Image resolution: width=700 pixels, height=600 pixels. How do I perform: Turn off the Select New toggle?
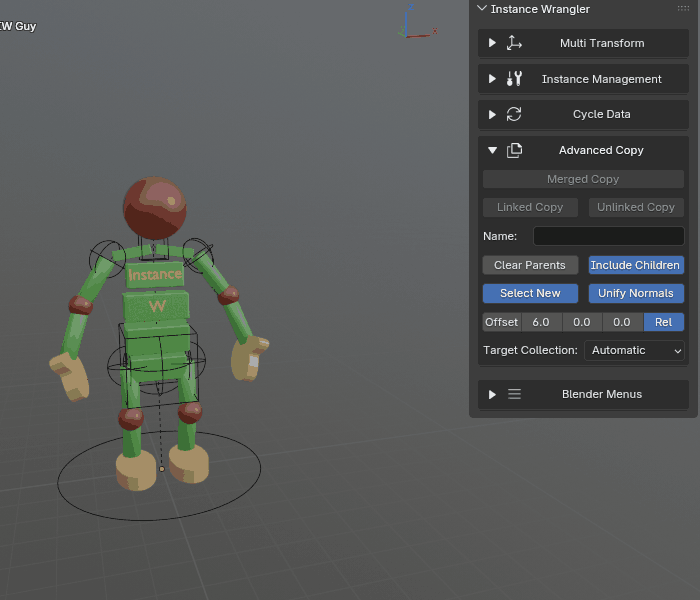pos(530,293)
